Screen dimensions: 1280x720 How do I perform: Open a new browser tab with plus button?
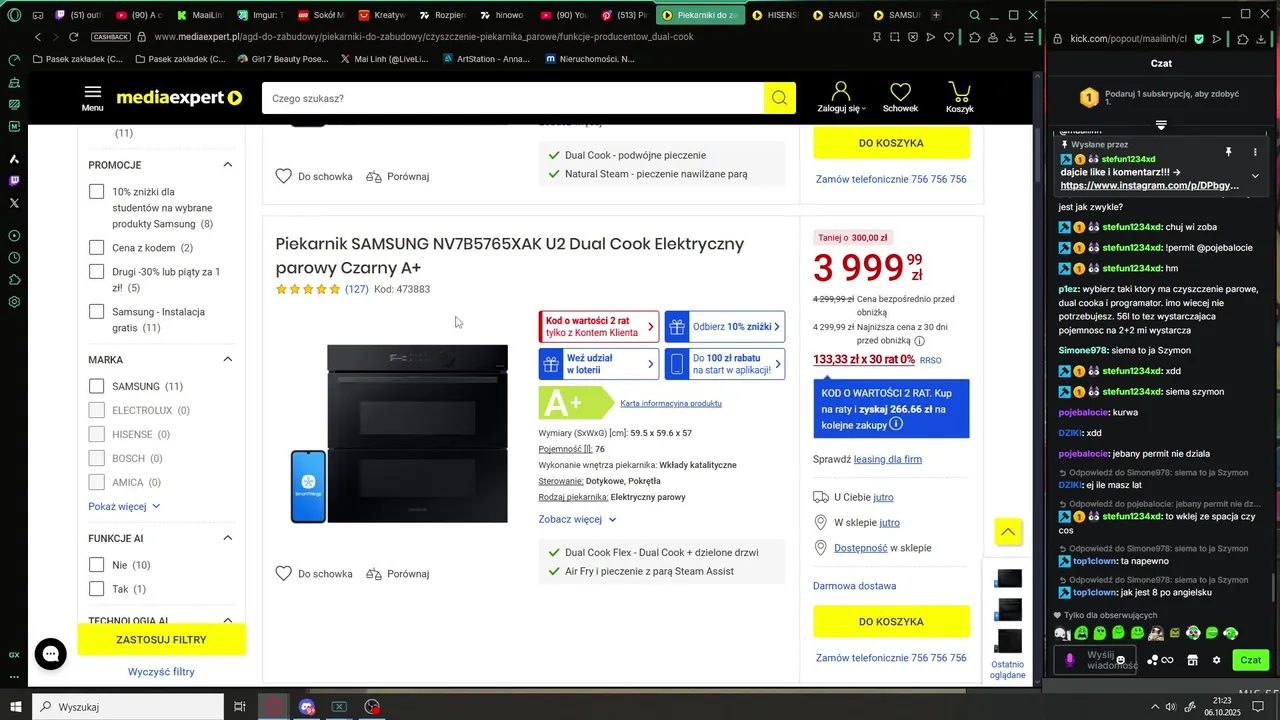pos(936,15)
